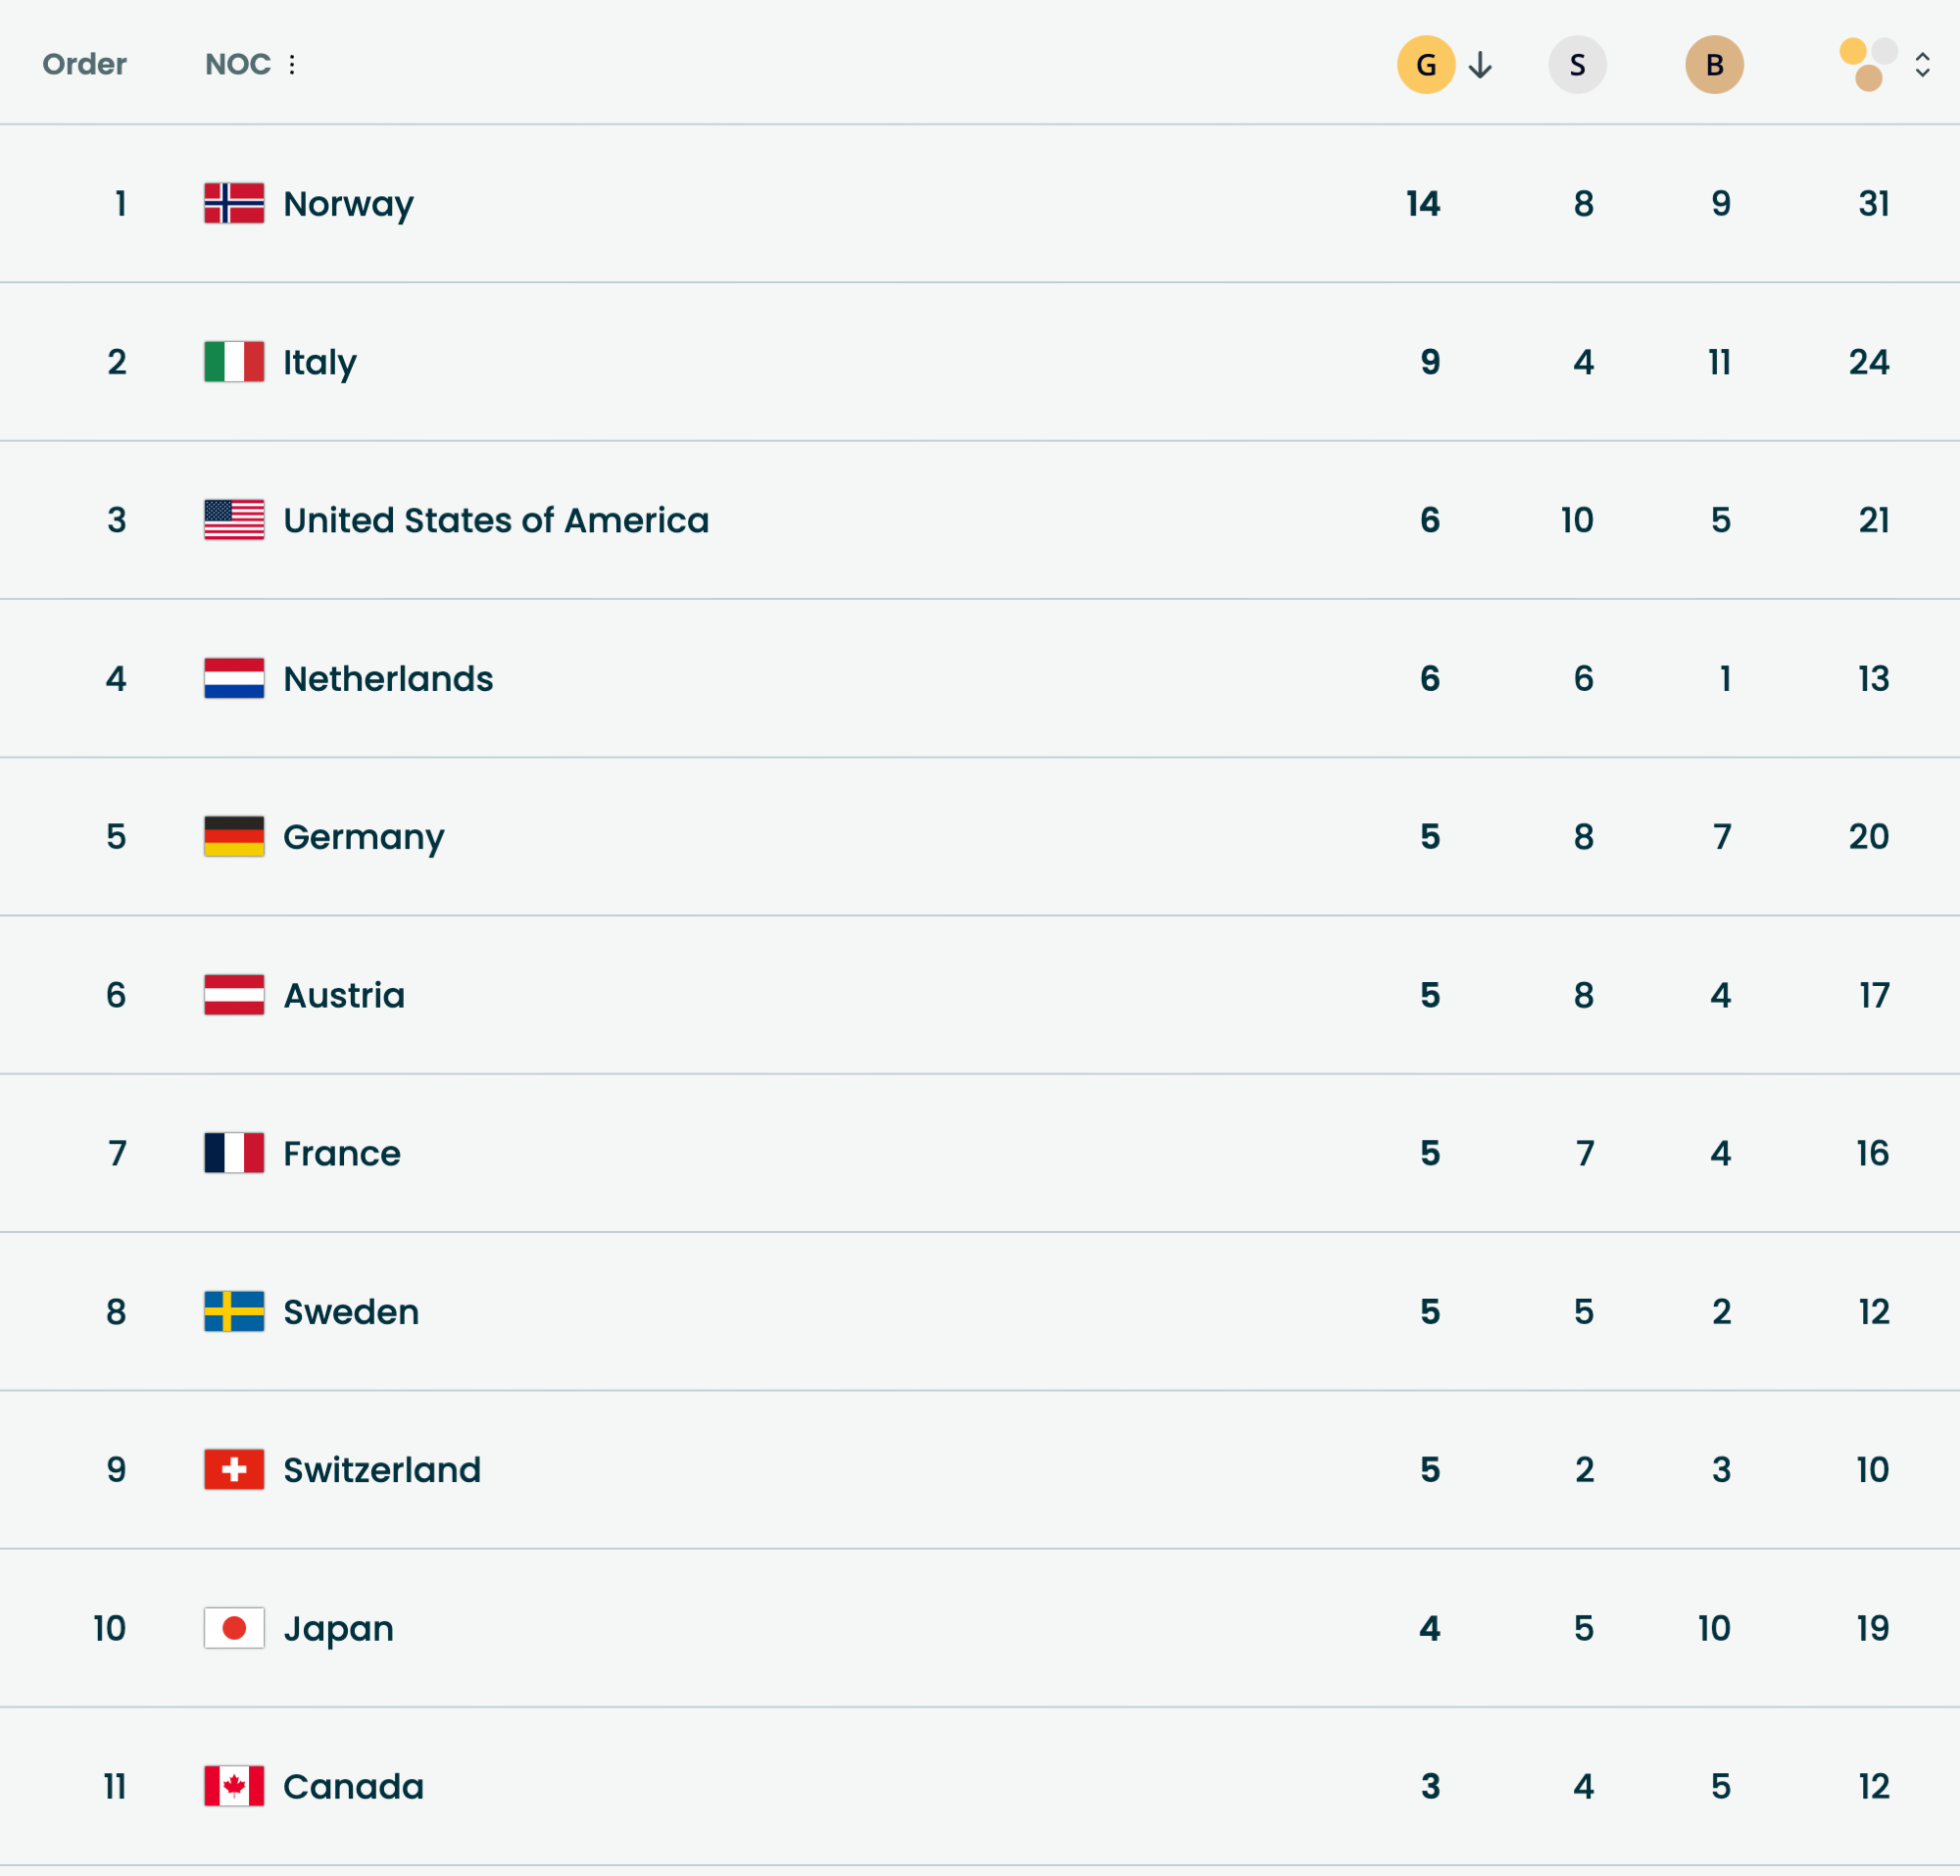Click the Canada flag icon

pyautogui.click(x=234, y=1786)
